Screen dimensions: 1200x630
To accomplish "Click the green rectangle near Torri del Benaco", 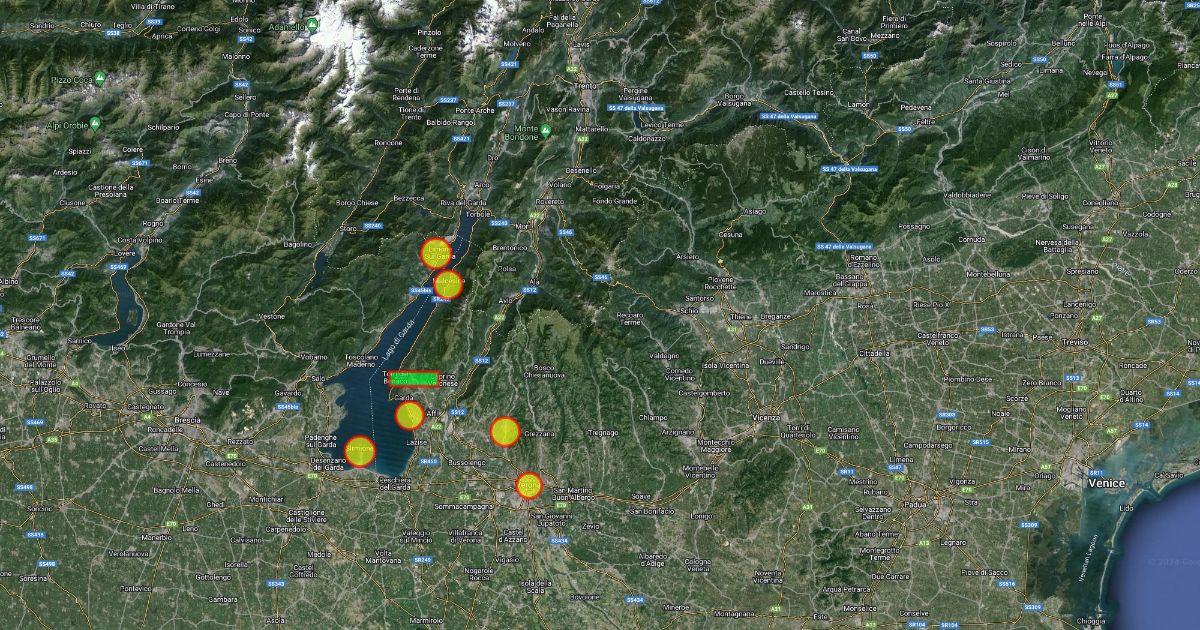I will pyautogui.click(x=411, y=378).
